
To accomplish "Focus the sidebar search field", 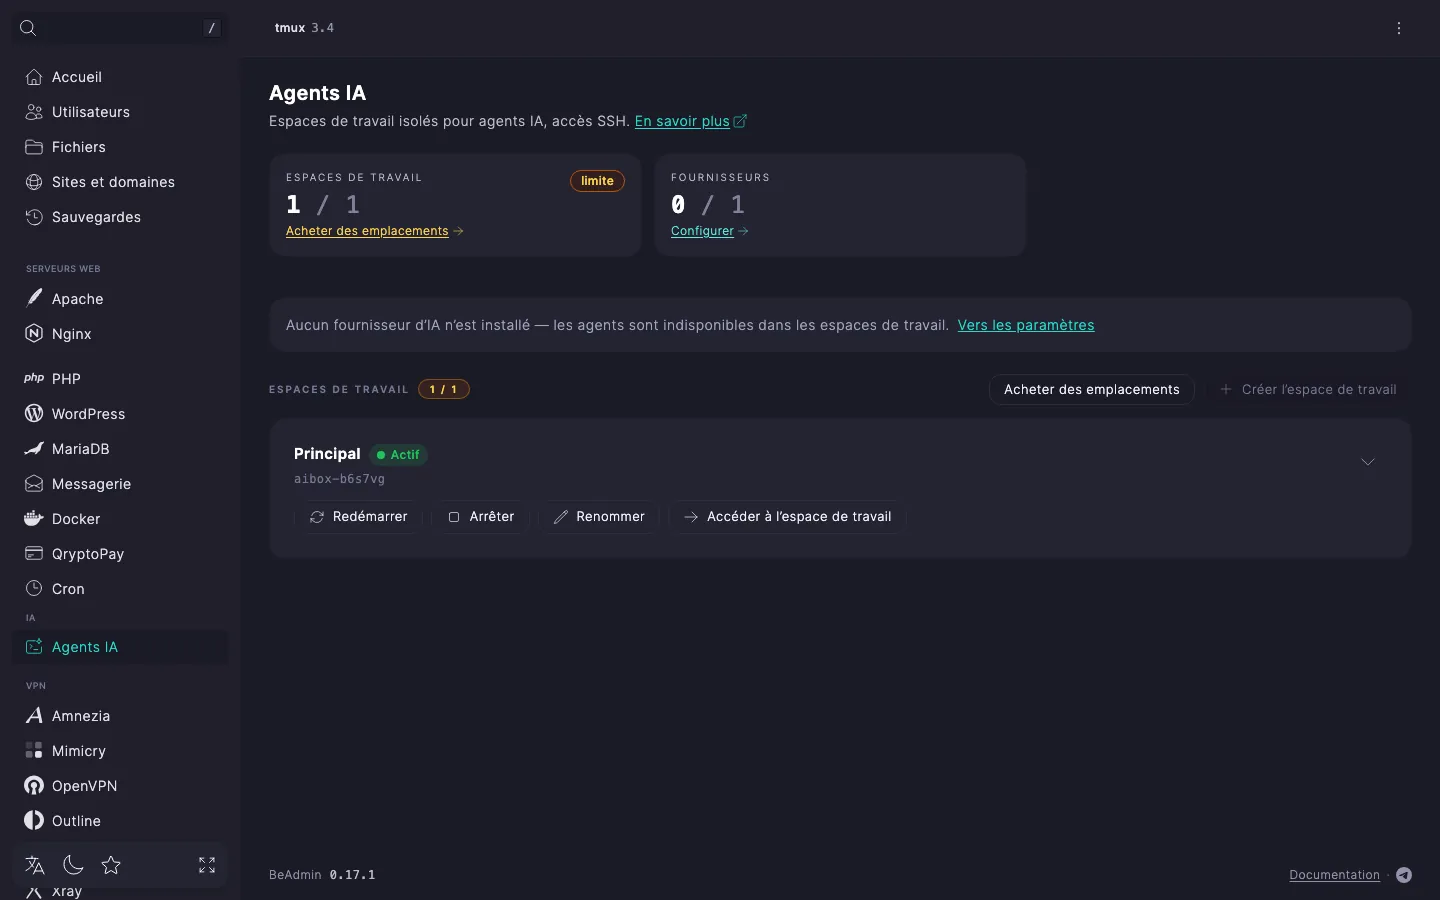I will point(120,28).
